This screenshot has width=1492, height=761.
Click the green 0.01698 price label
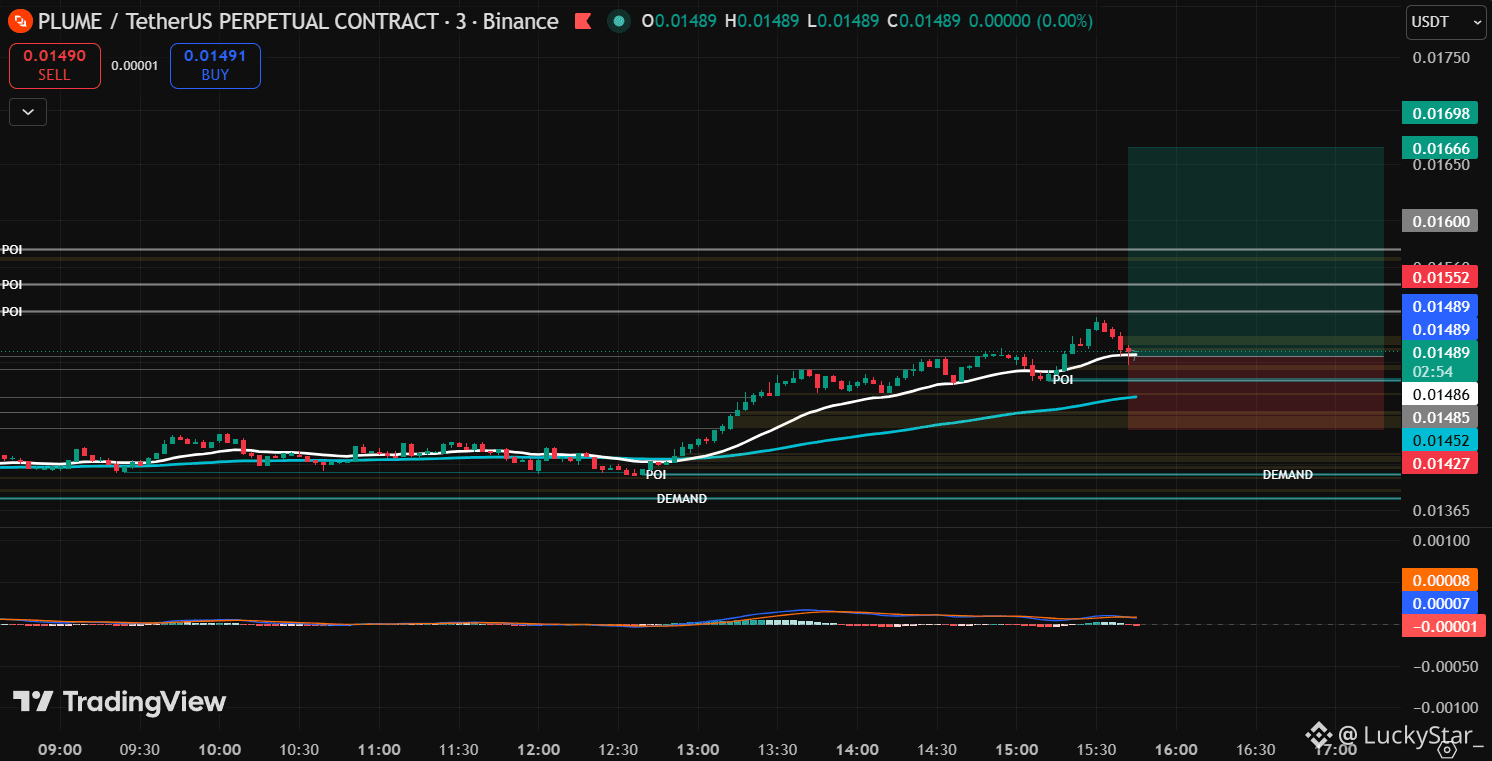pyautogui.click(x=1441, y=113)
